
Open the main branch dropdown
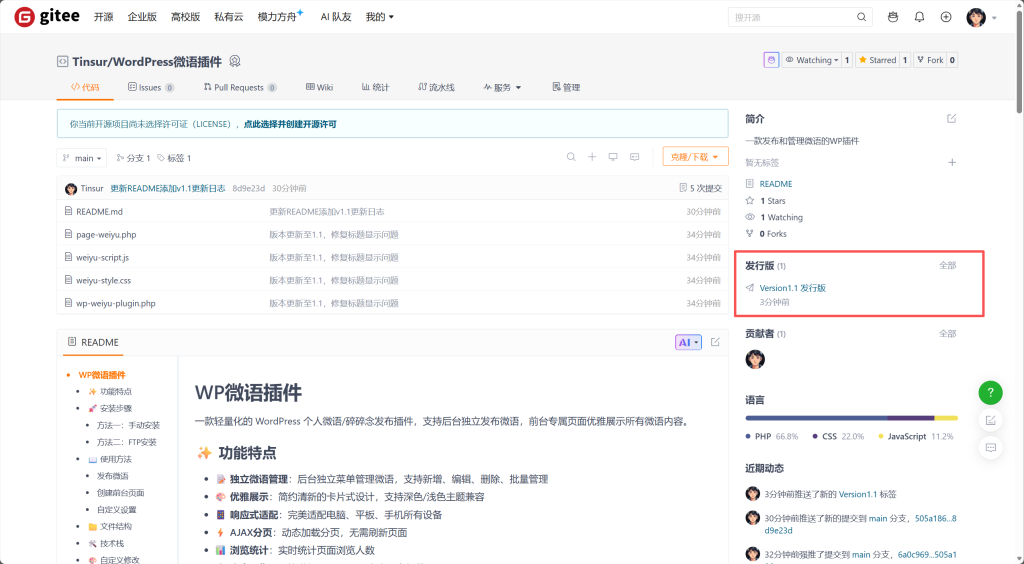[82, 158]
